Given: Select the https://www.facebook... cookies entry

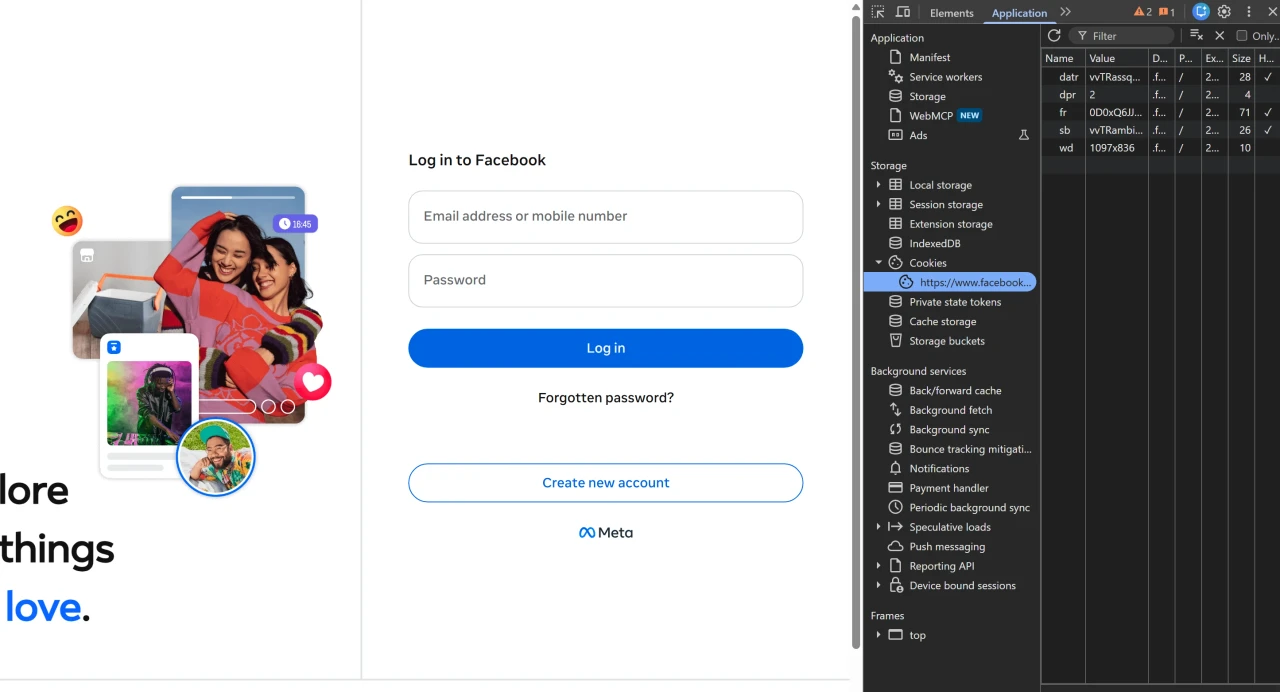Looking at the screenshot, I should (x=950, y=283).
